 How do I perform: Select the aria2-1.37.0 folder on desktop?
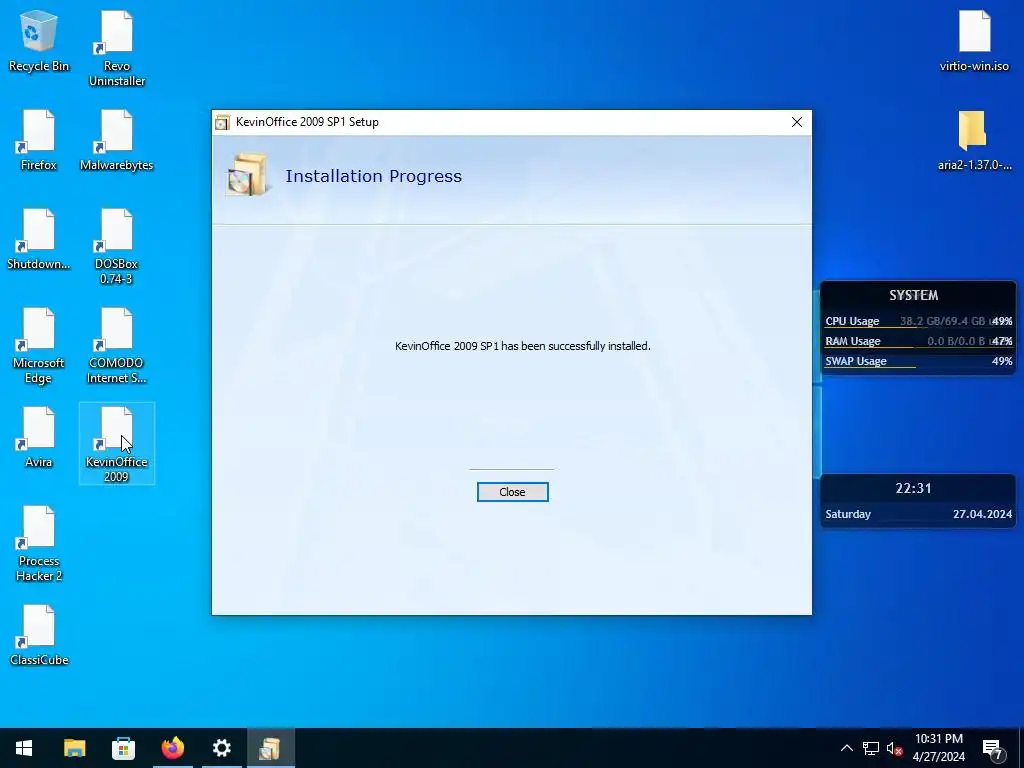point(974,141)
